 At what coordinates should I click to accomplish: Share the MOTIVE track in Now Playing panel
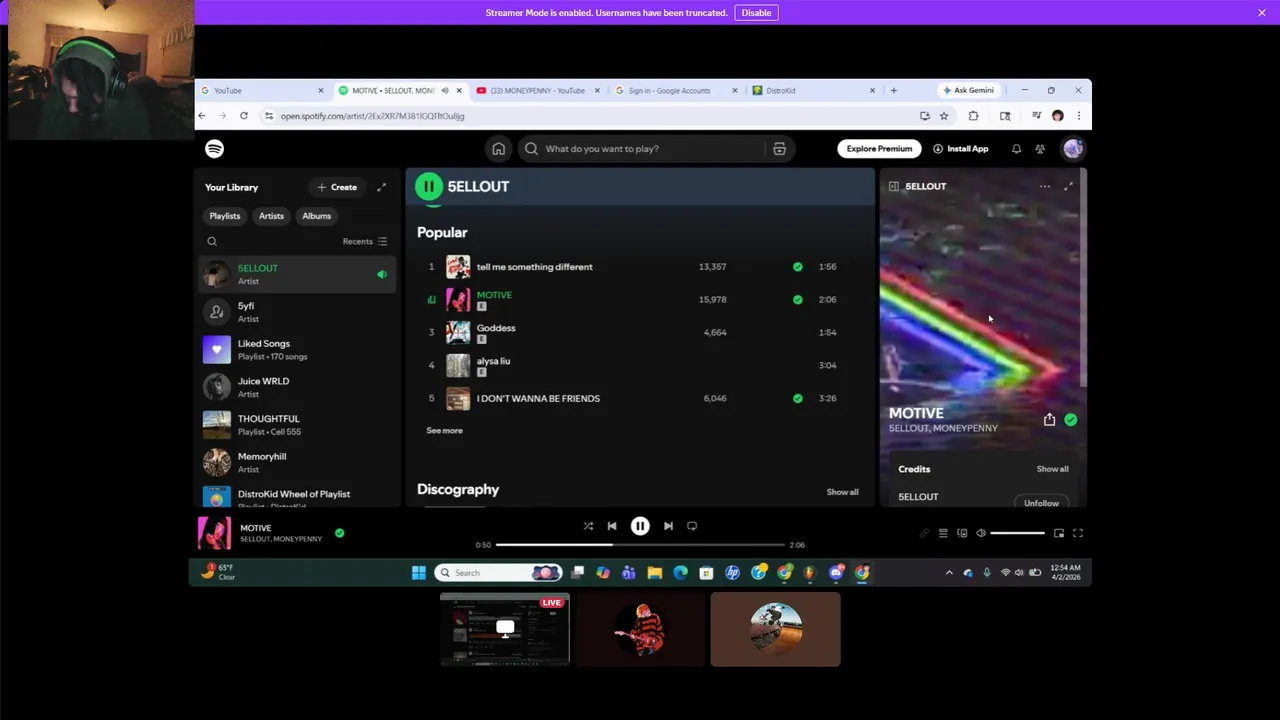tap(1049, 420)
